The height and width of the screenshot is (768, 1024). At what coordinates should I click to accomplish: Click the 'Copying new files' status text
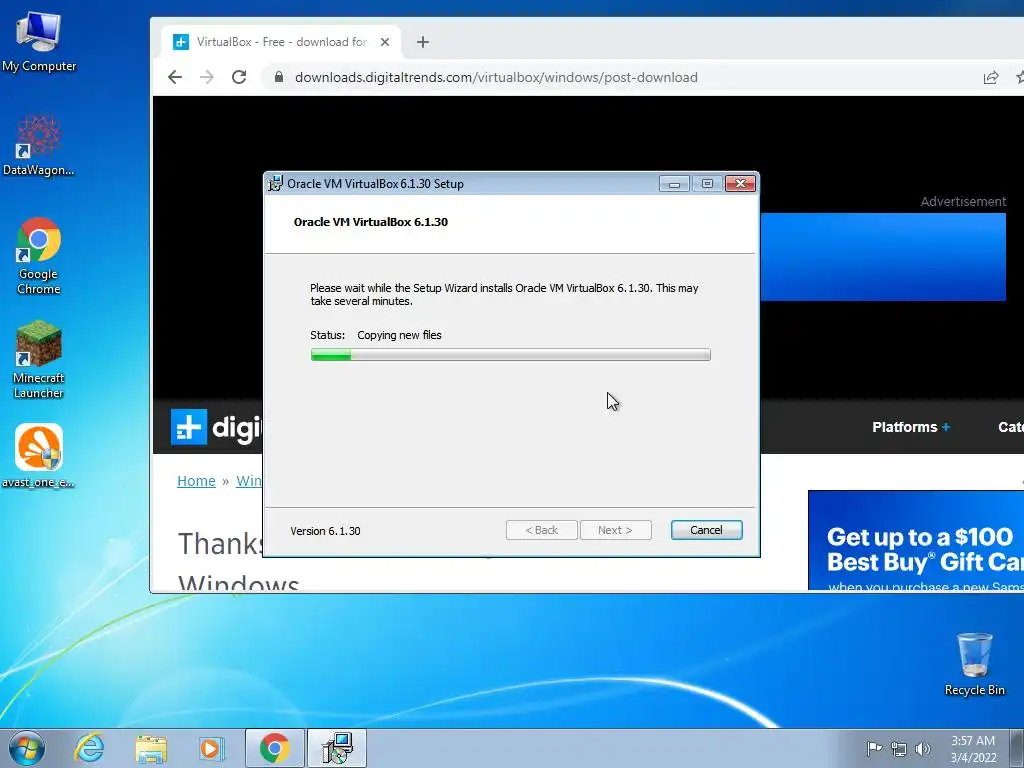[399, 335]
